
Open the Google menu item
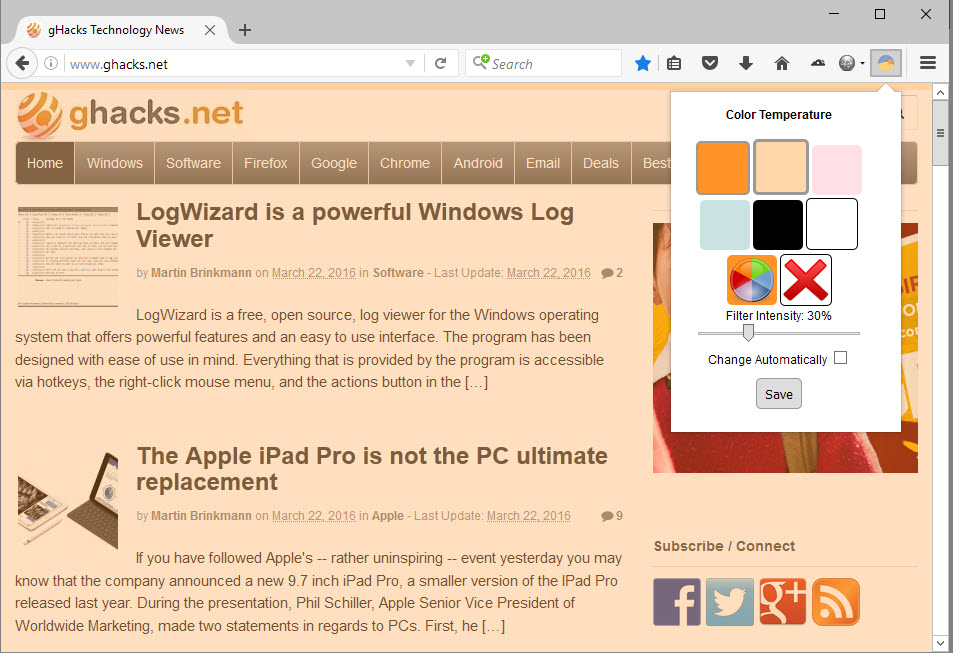334,163
